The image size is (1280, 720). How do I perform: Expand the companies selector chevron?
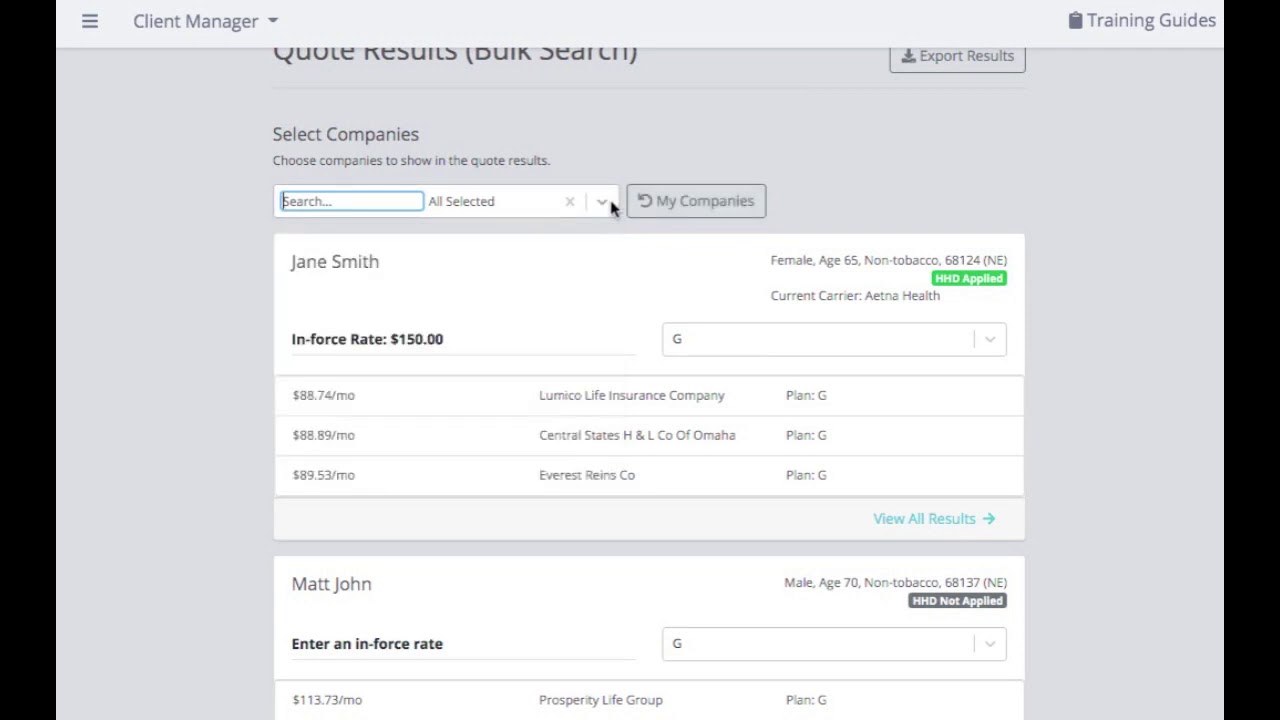click(602, 201)
